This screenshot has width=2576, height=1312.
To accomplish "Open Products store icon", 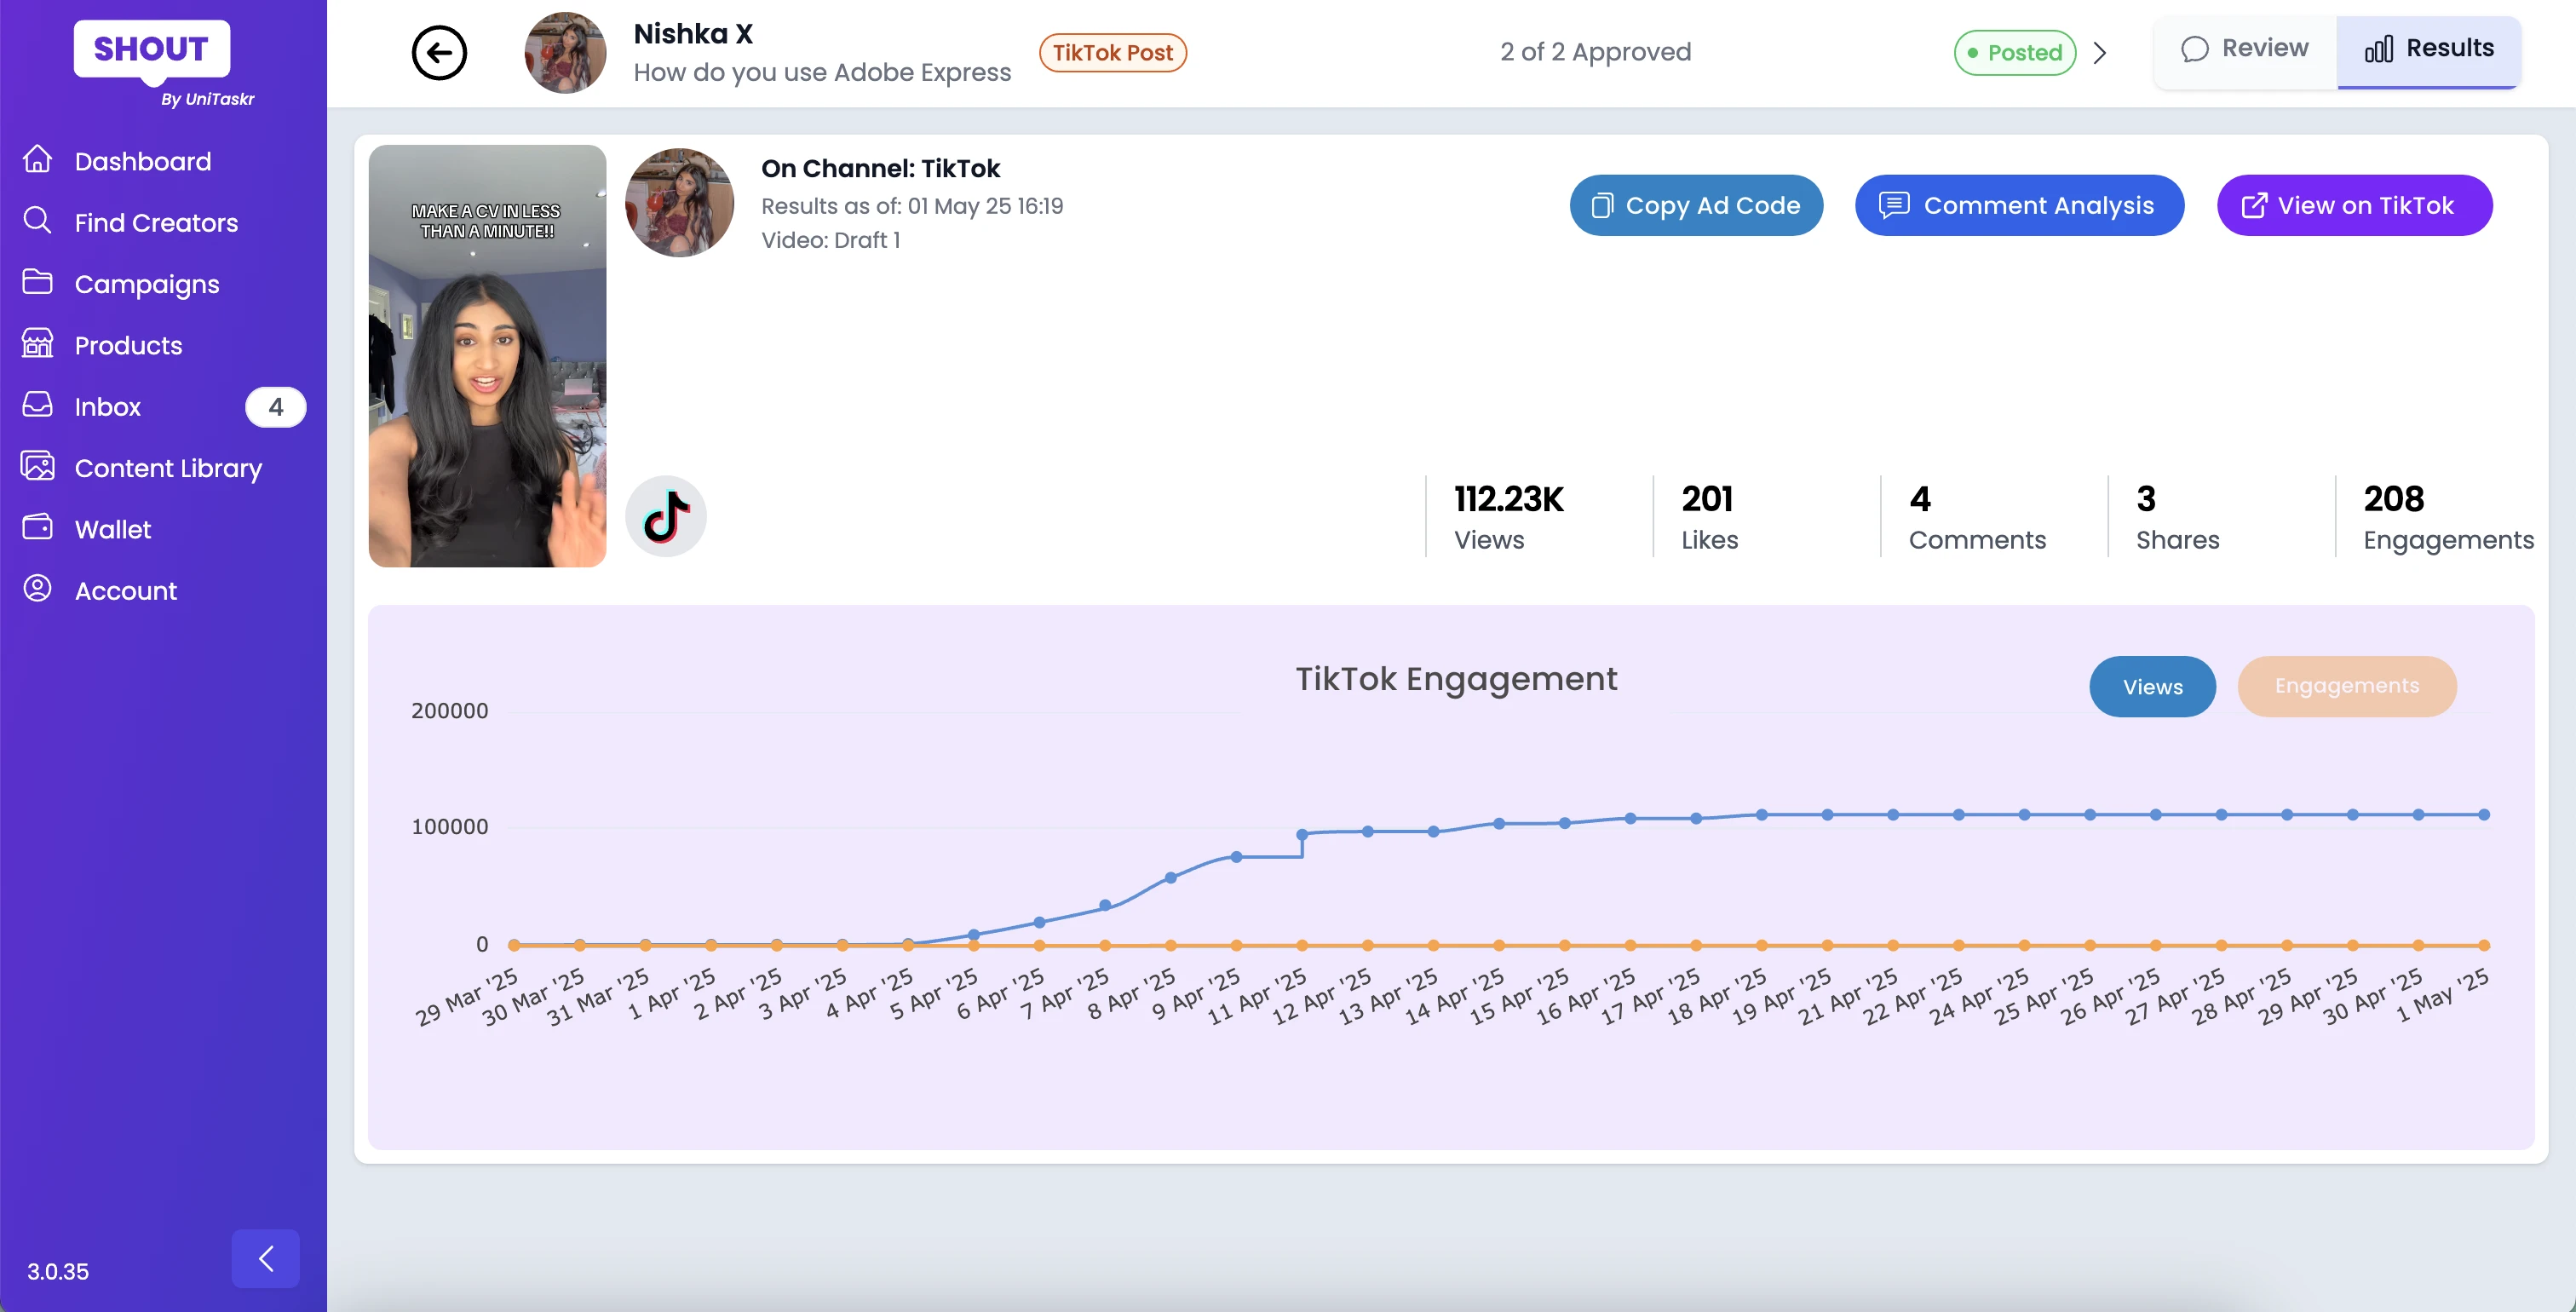I will (37, 344).
